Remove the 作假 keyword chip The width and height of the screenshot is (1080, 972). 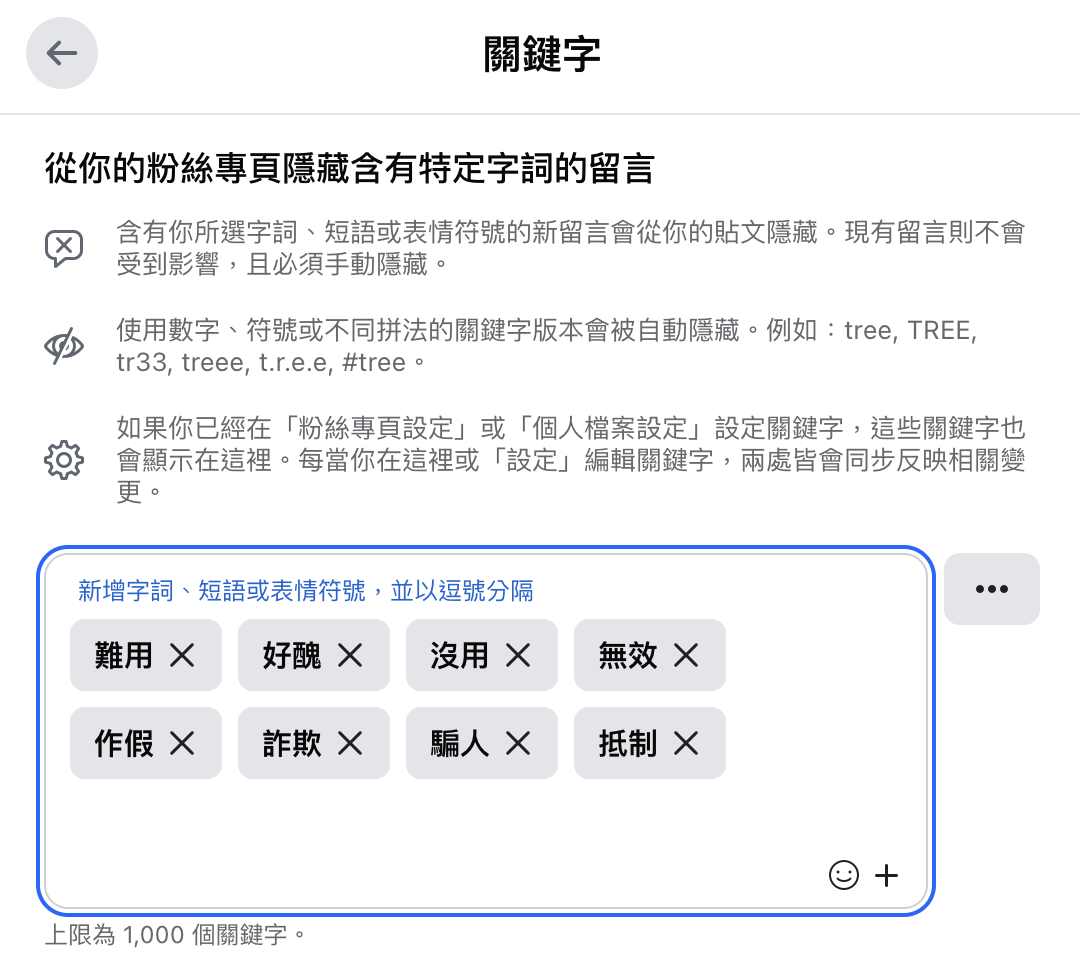(x=183, y=743)
